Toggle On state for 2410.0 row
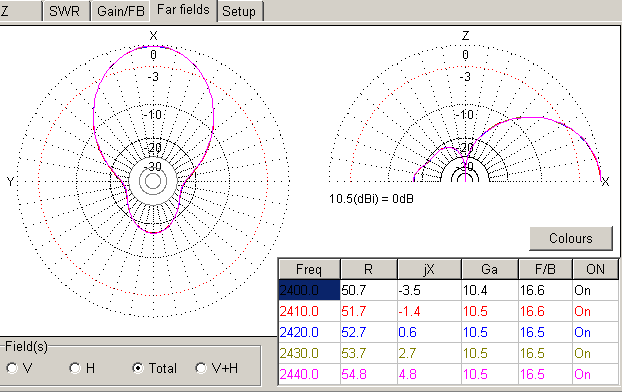The width and height of the screenshot is (622, 392). coord(595,311)
